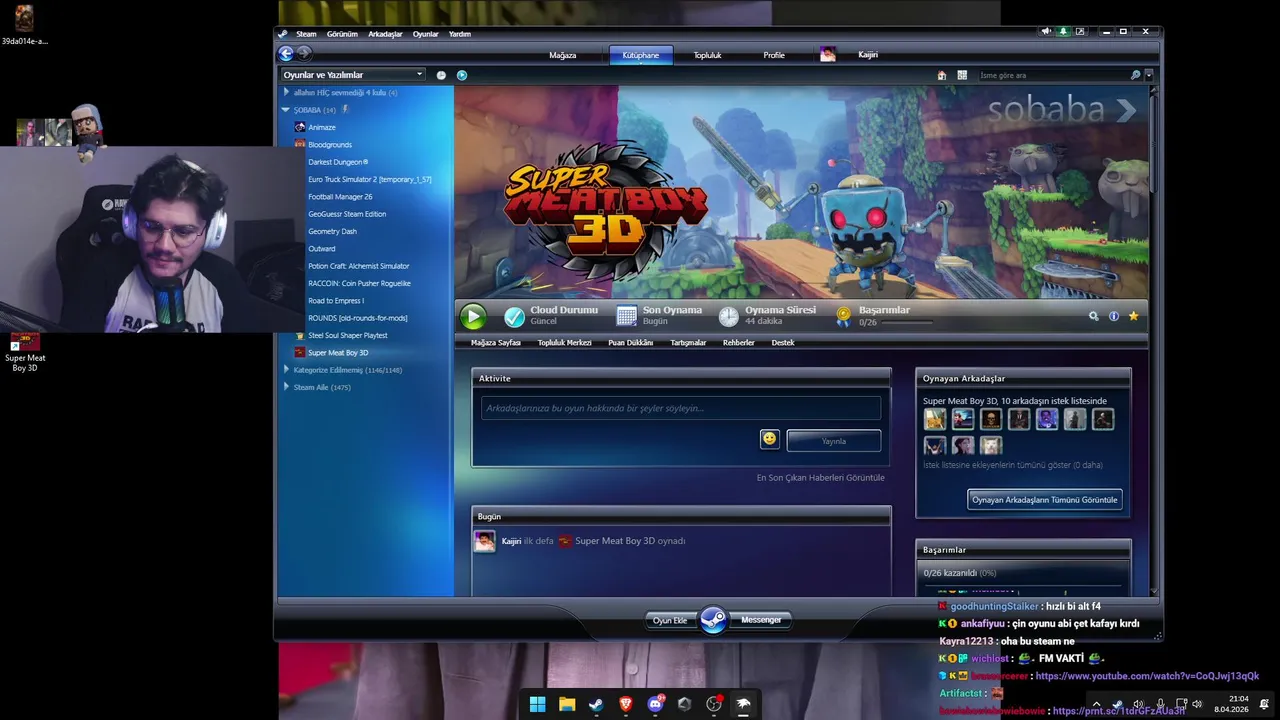The height and width of the screenshot is (720, 1280).
Task: Click the Başarımlar medal icon
Action: 843,317
